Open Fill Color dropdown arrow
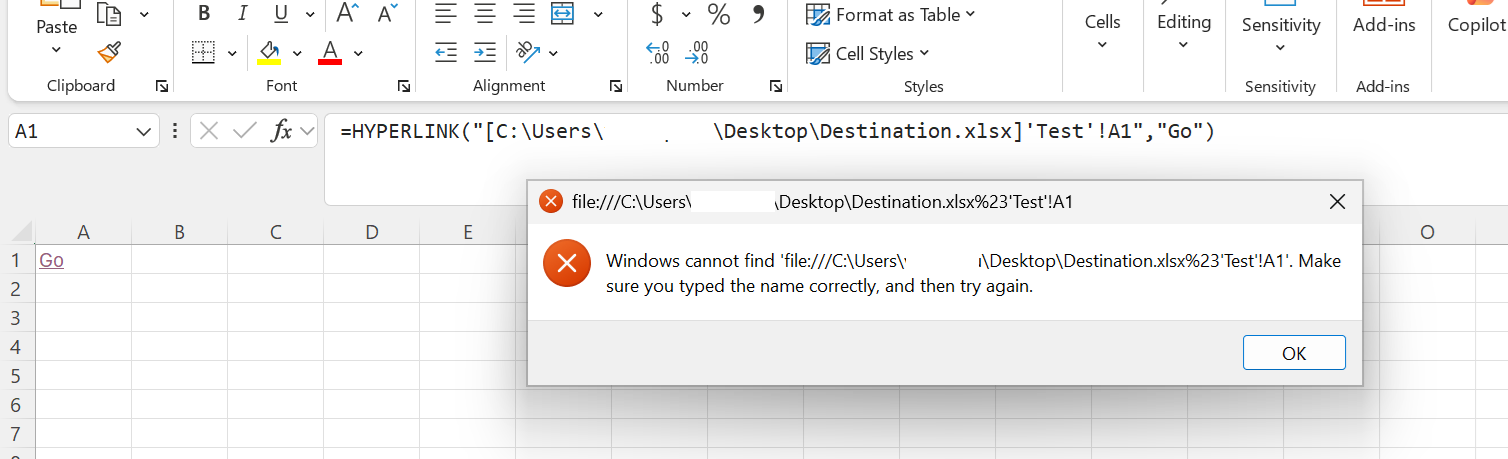Screen dimensions: 1508x459 (x=297, y=52)
